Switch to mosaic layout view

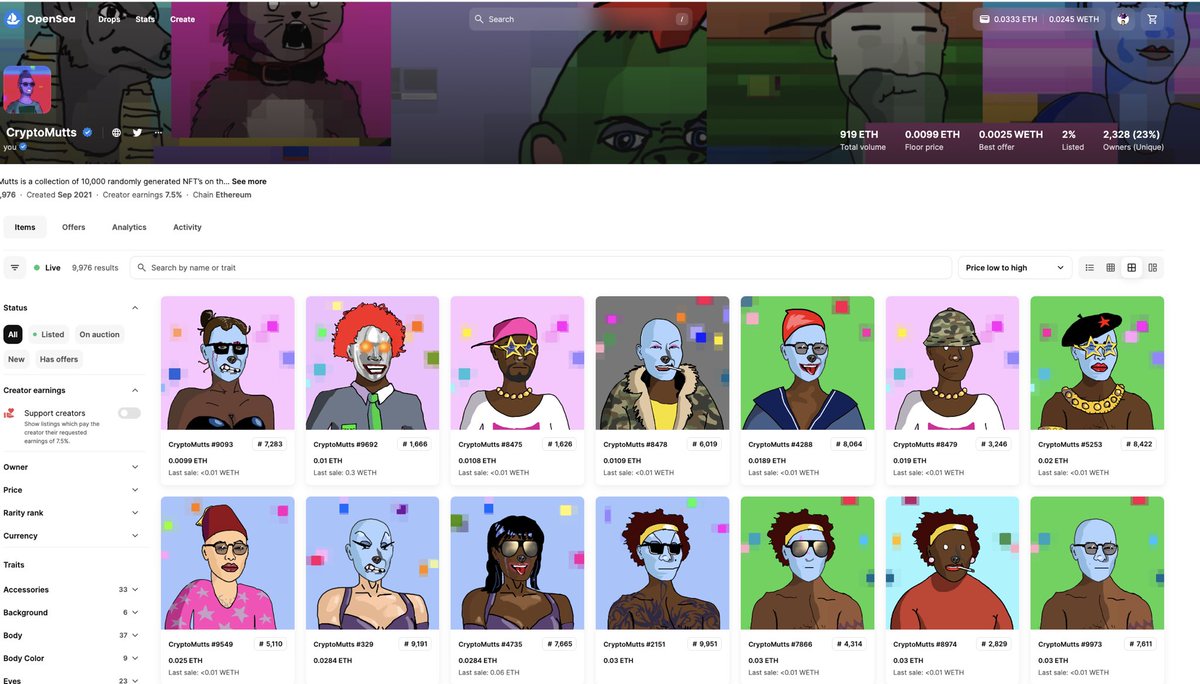pos(1153,268)
